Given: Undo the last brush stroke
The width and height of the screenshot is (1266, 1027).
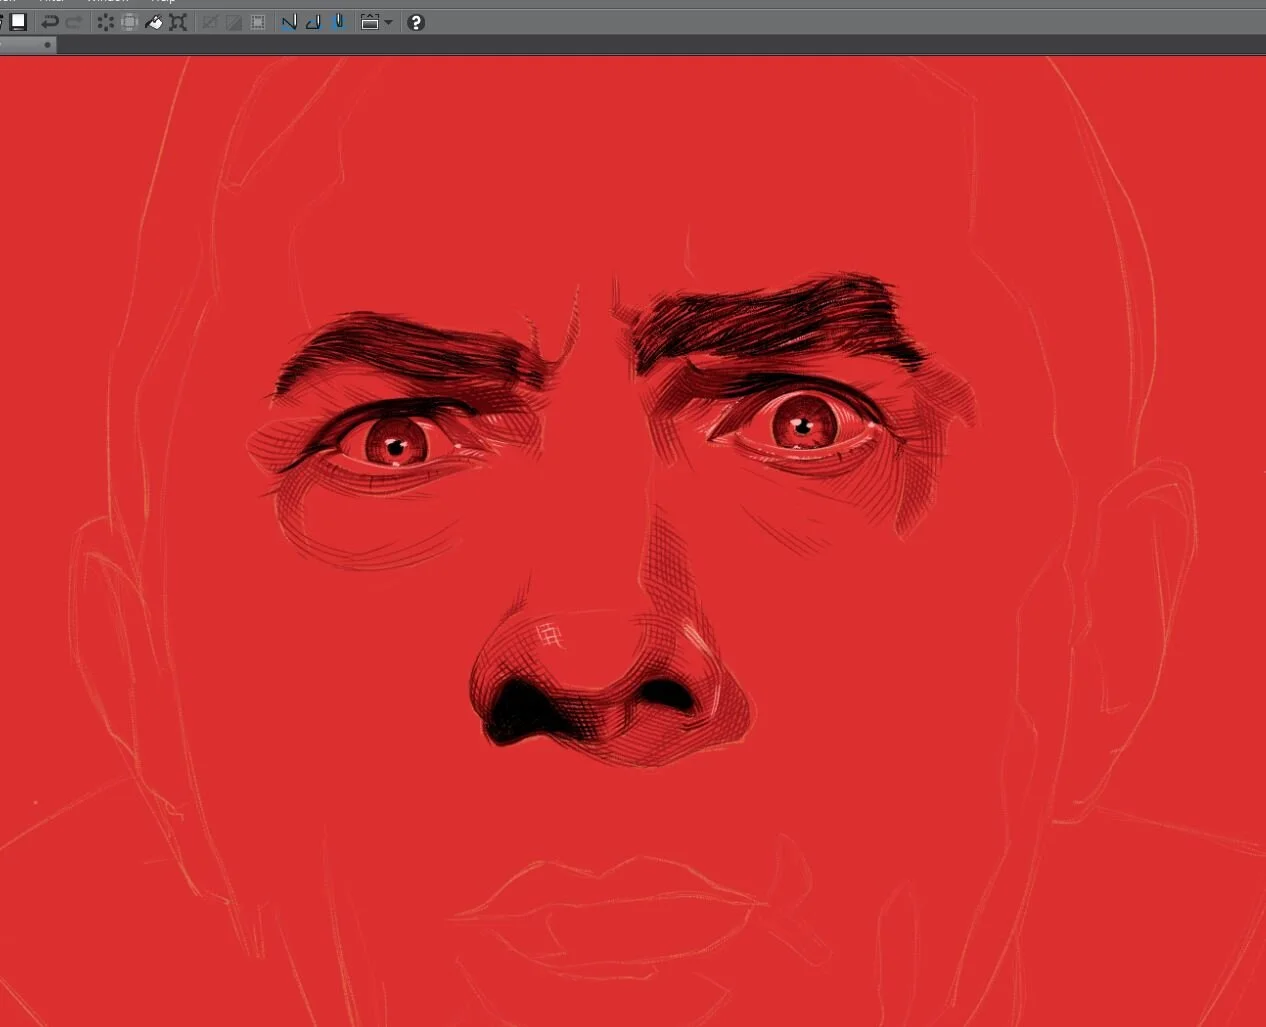Looking at the screenshot, I should pos(49,22).
